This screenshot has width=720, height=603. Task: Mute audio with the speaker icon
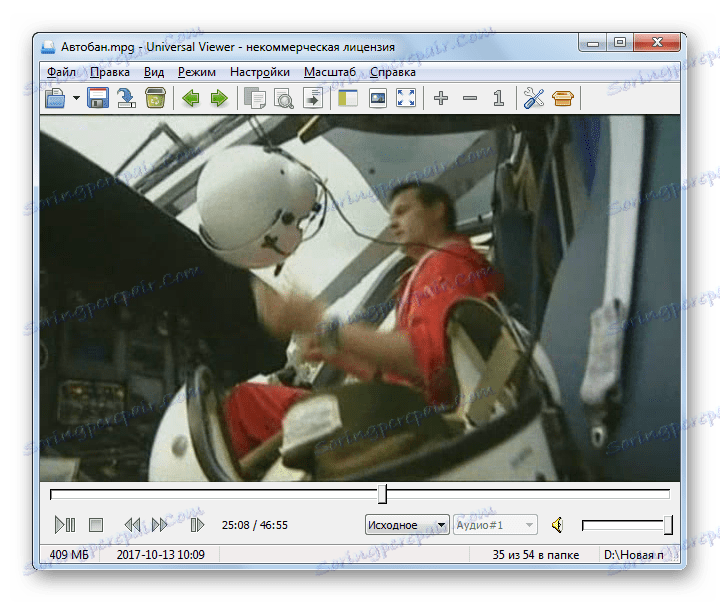tap(557, 524)
